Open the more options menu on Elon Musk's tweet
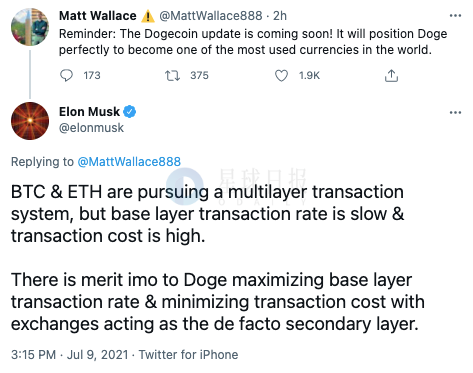 (x=455, y=112)
